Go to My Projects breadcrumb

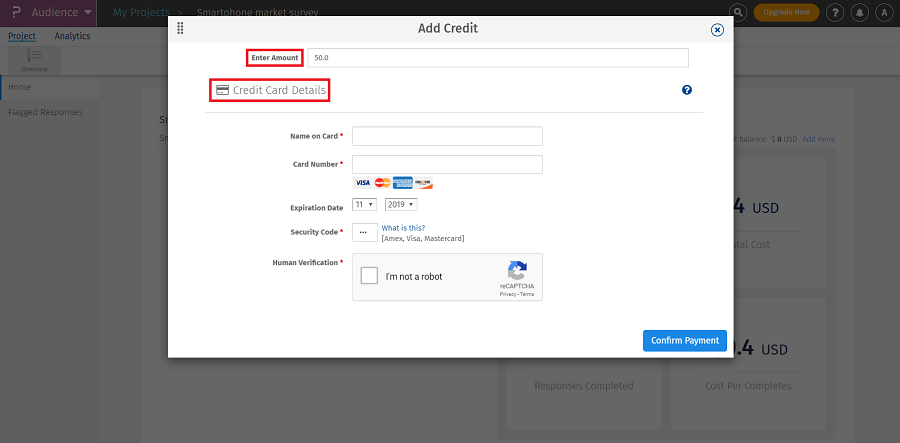pyautogui.click(x=142, y=12)
